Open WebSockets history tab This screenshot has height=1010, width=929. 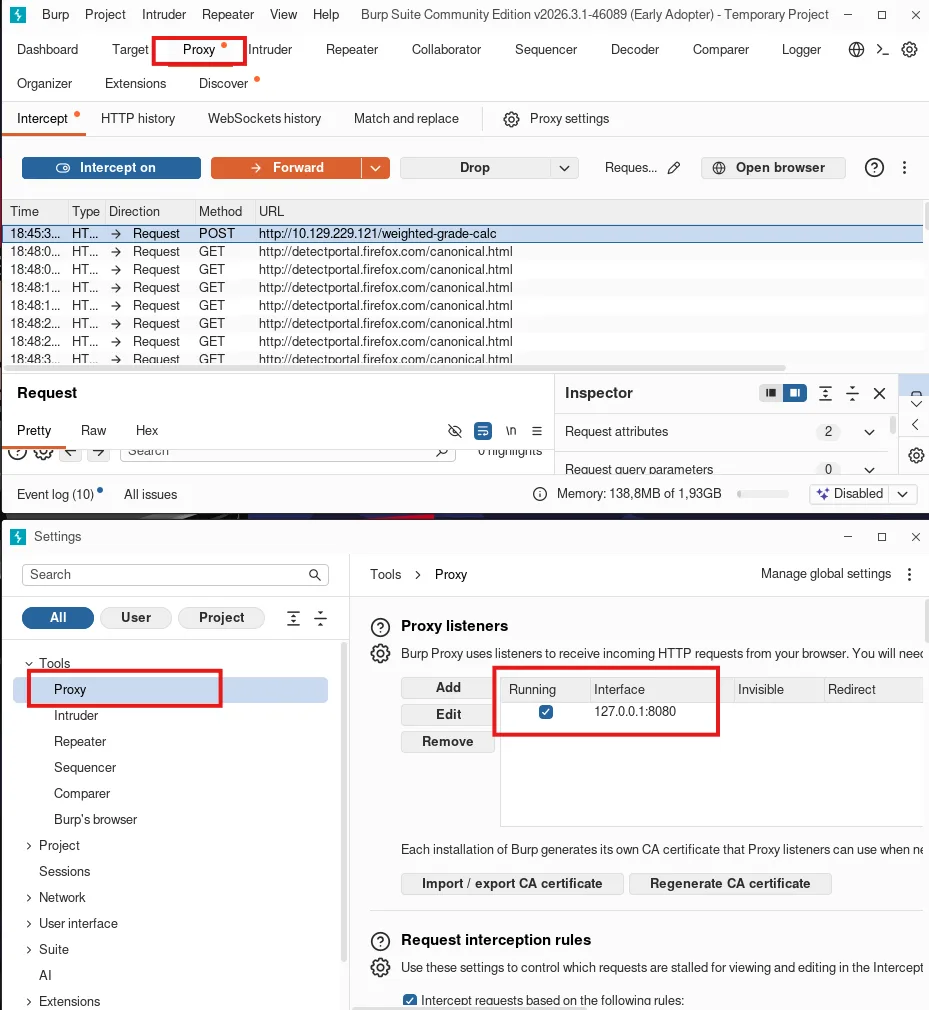[264, 119]
